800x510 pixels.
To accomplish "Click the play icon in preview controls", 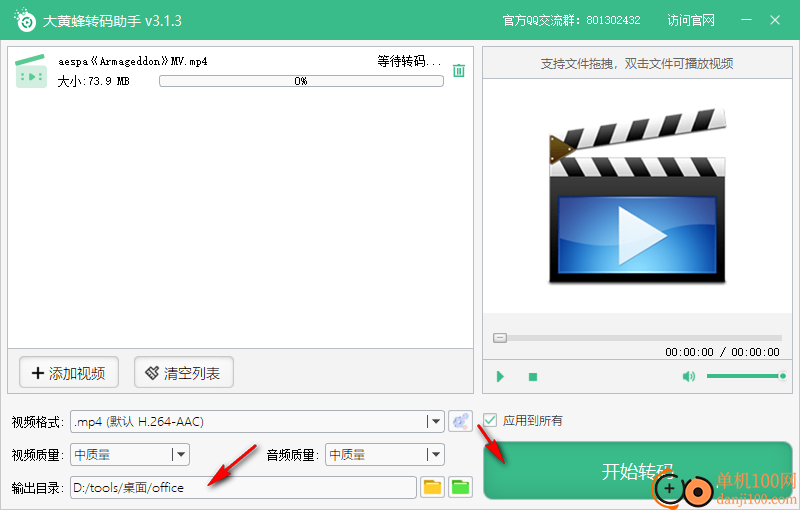I will 500,377.
